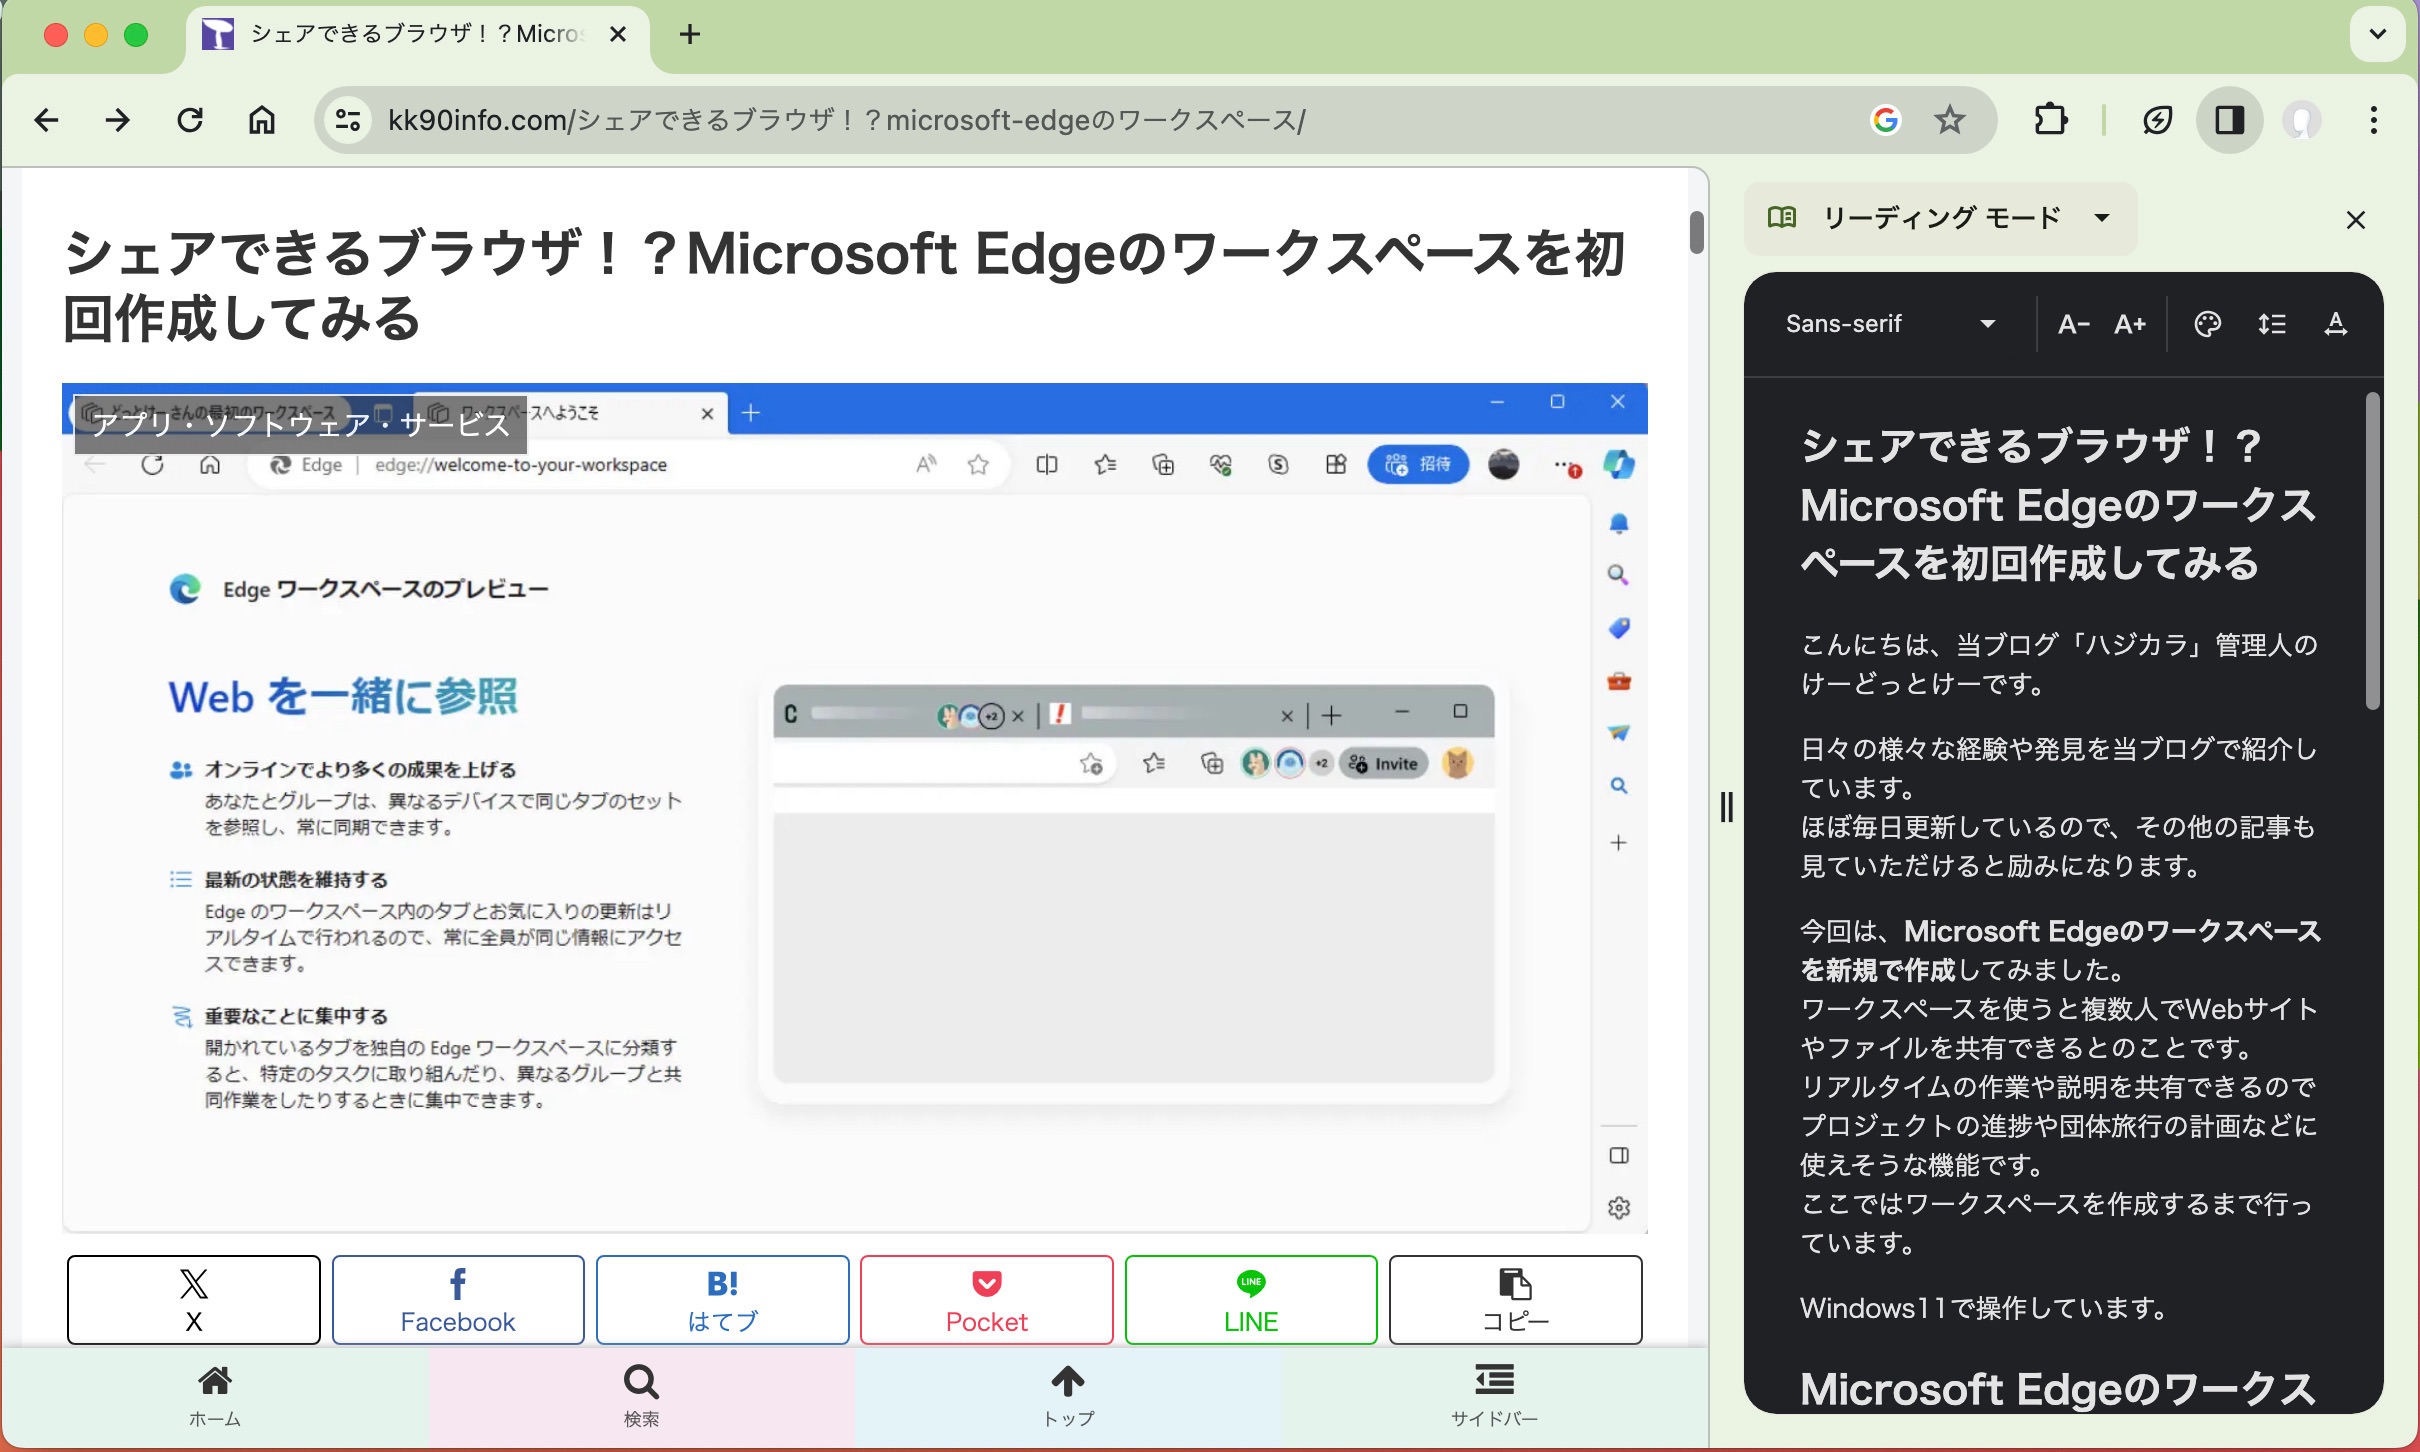
Task: Share article on Facebook
Action: 458,1300
